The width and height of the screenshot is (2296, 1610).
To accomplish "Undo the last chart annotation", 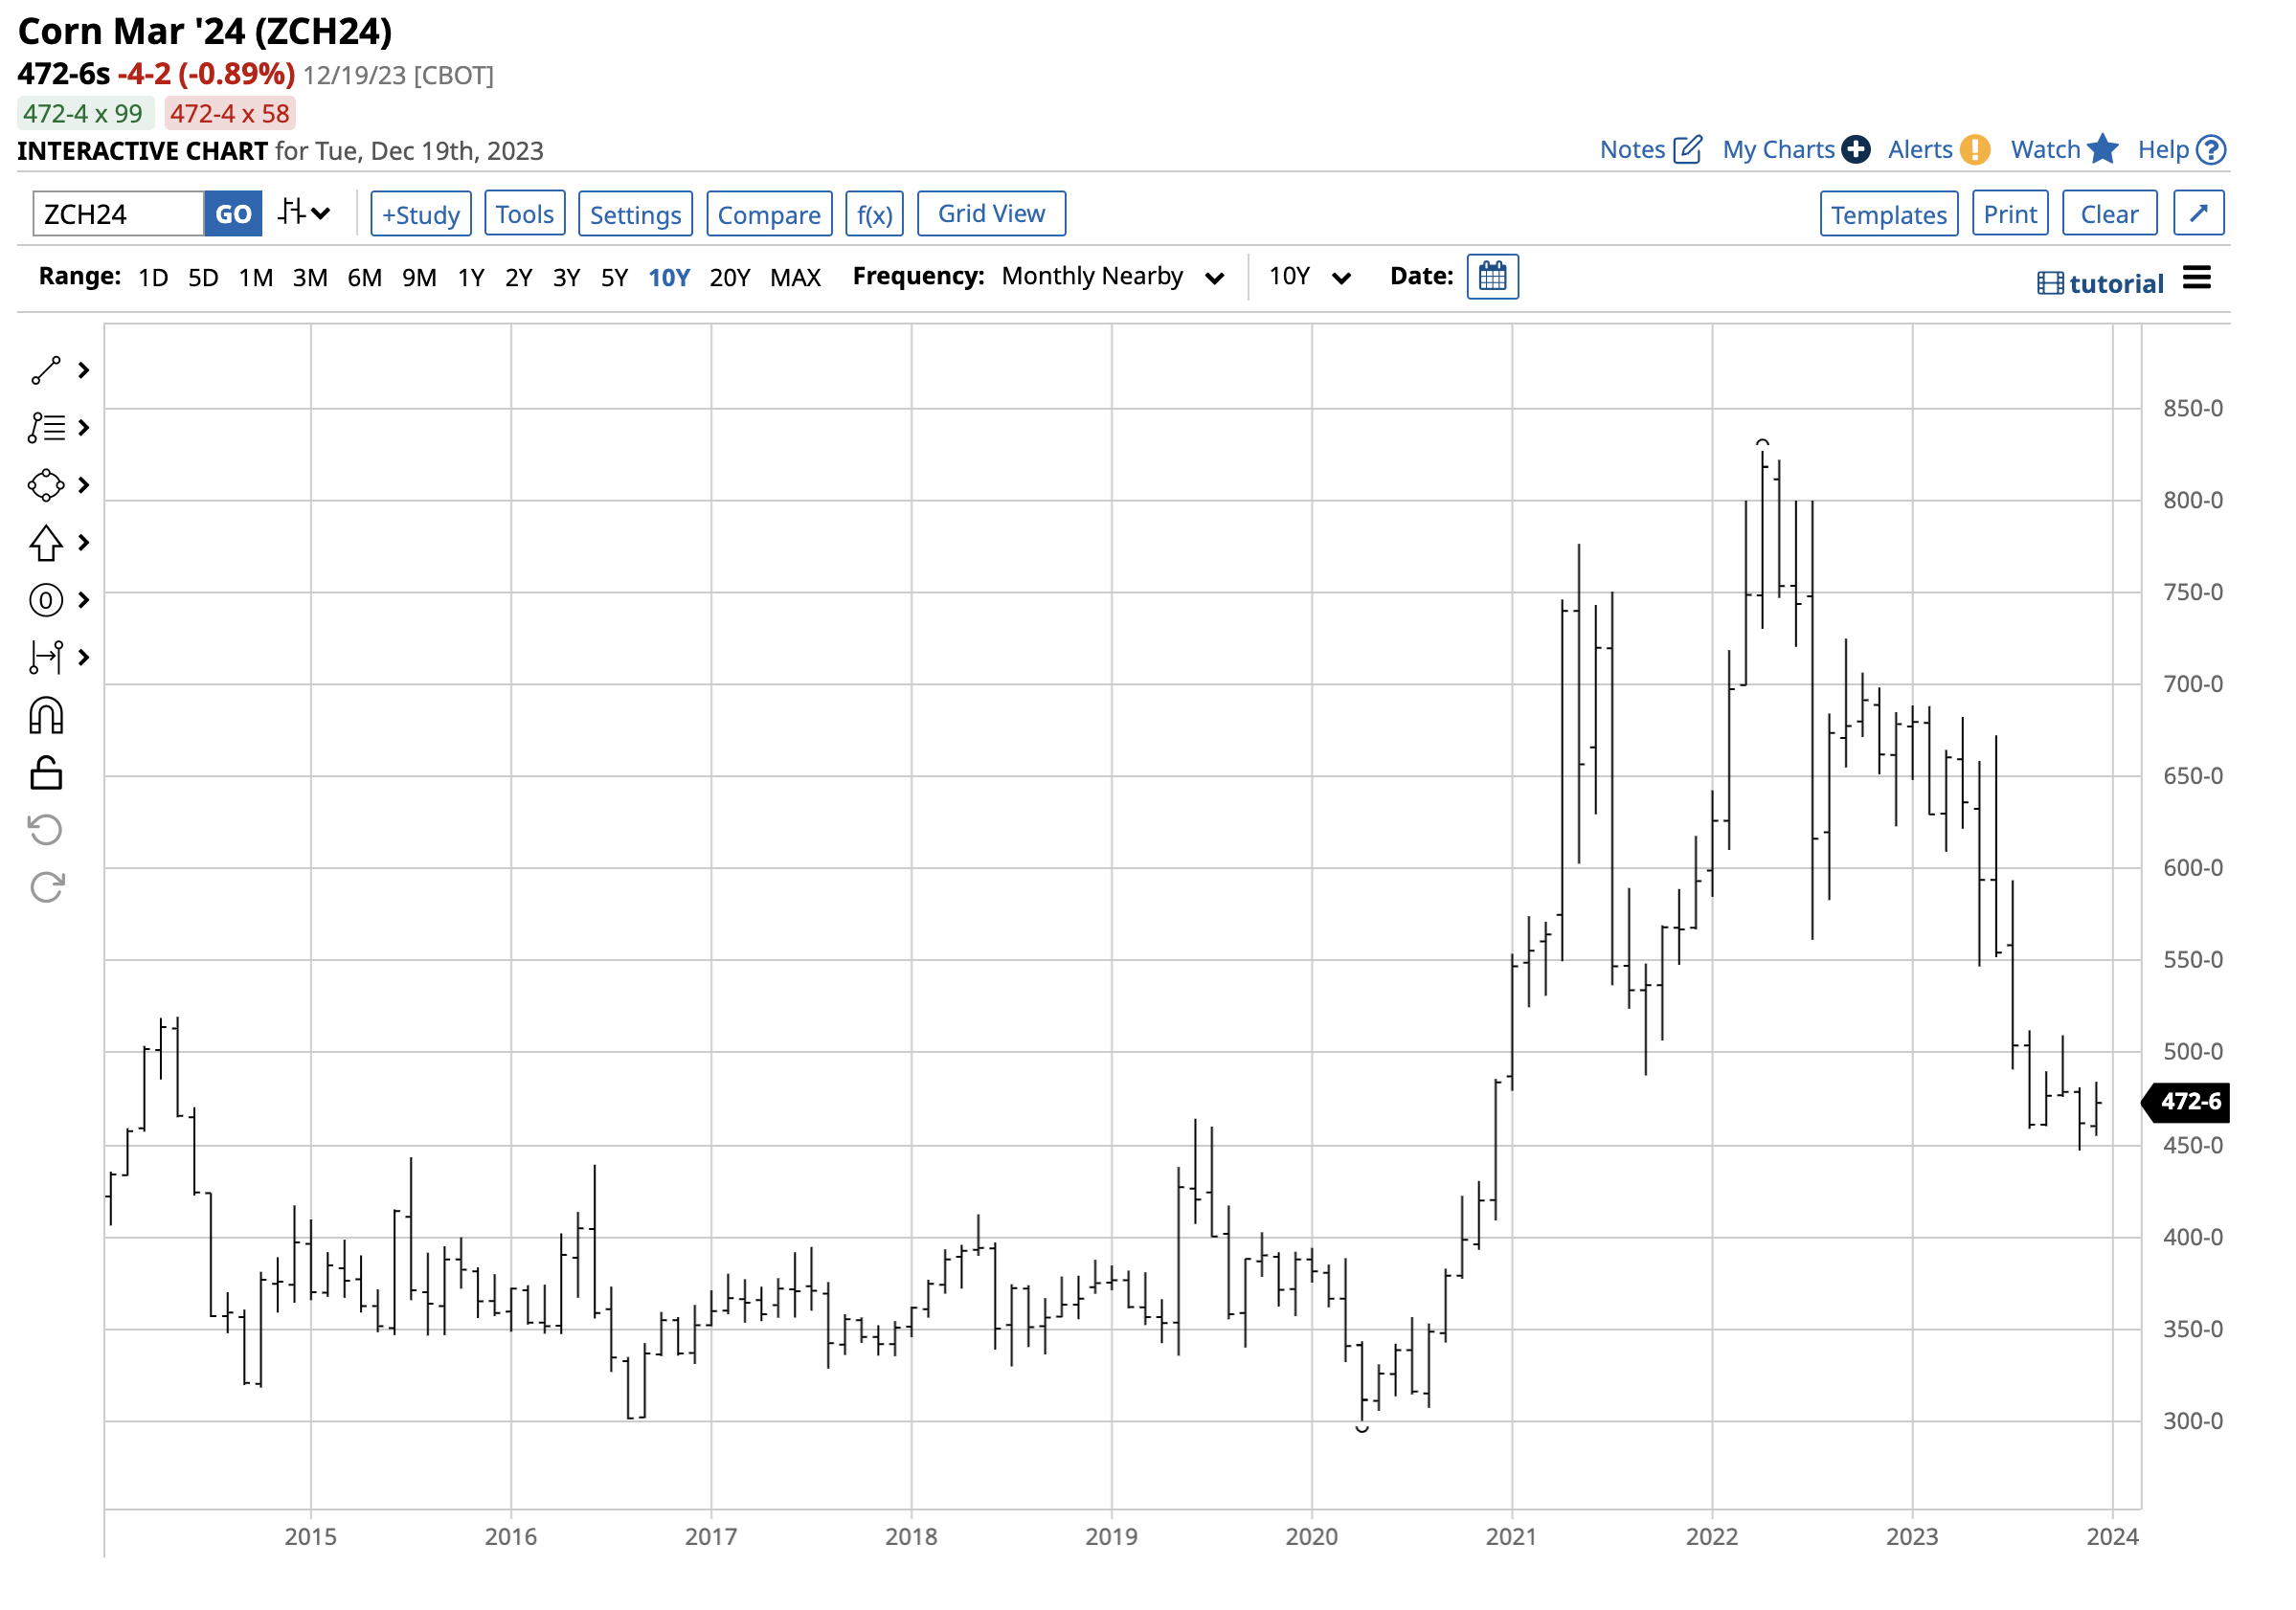I will pos(45,829).
